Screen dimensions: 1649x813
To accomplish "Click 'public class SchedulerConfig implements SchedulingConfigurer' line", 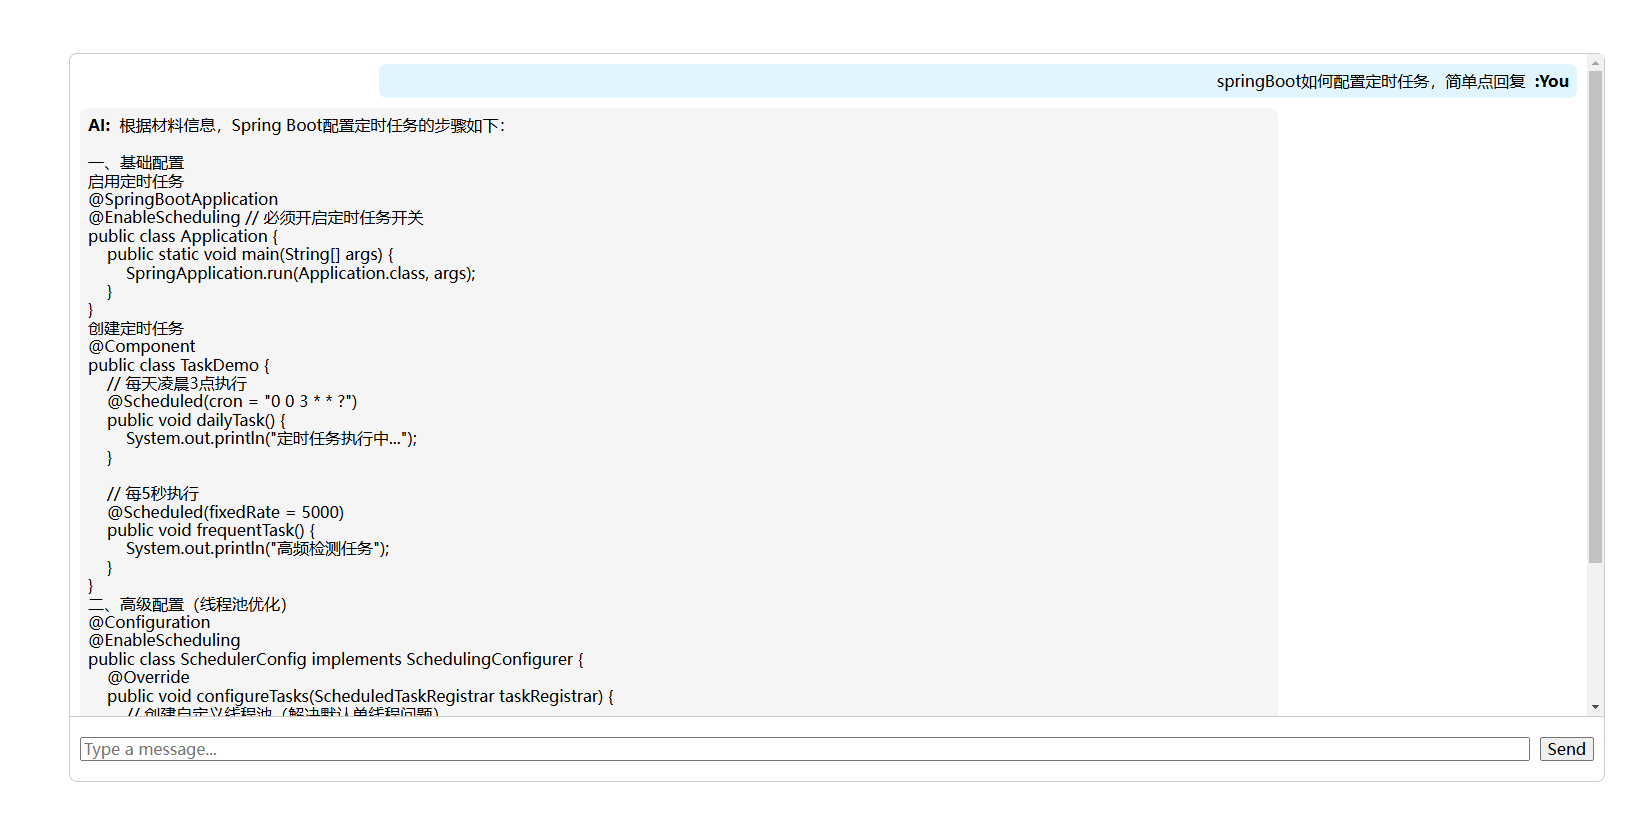I will tap(336, 659).
